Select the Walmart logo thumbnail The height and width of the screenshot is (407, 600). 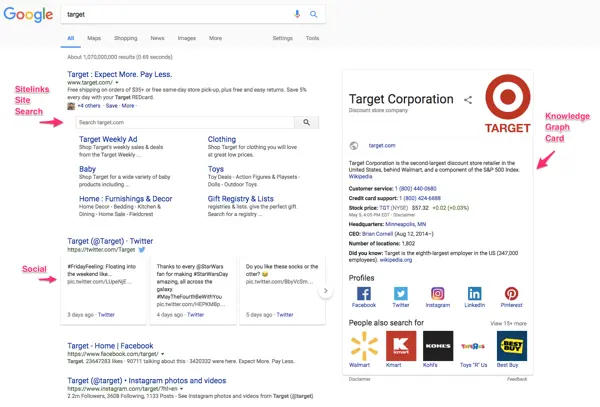point(364,346)
